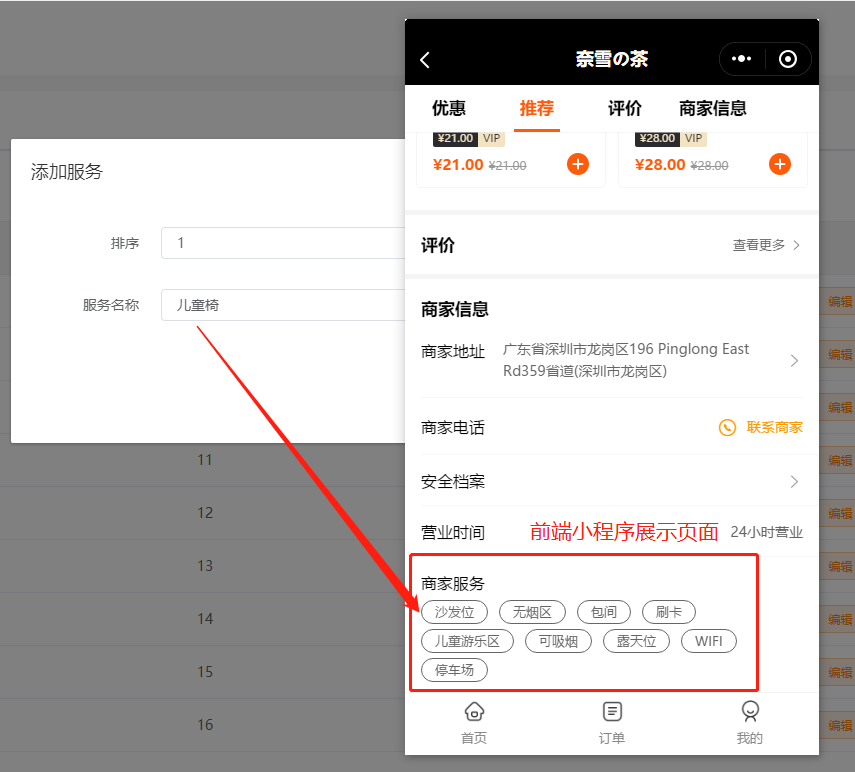Viewport: 855px width, 772px height.
Task: Click the ¥28.00 VIP price badge
Action: [671, 138]
